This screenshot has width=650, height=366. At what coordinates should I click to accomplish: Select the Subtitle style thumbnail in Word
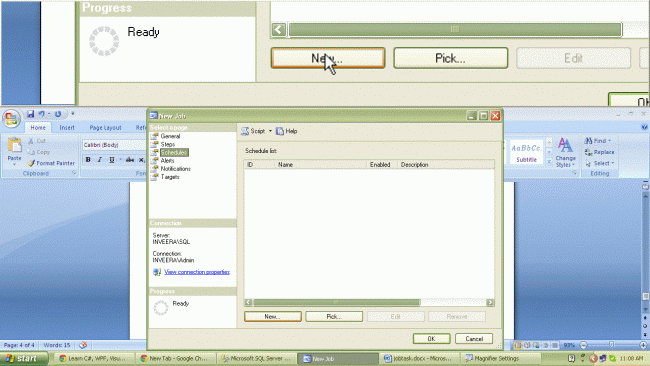point(526,152)
